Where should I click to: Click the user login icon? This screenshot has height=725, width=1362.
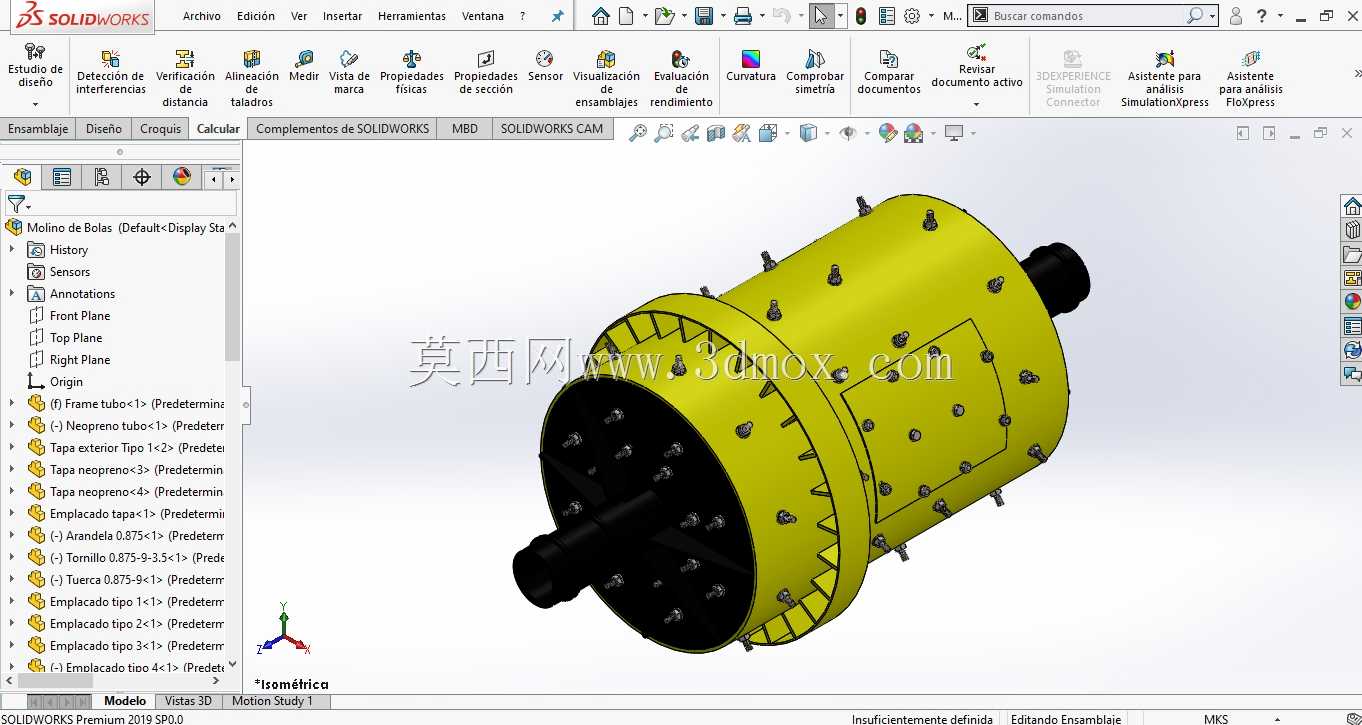click(x=1236, y=16)
